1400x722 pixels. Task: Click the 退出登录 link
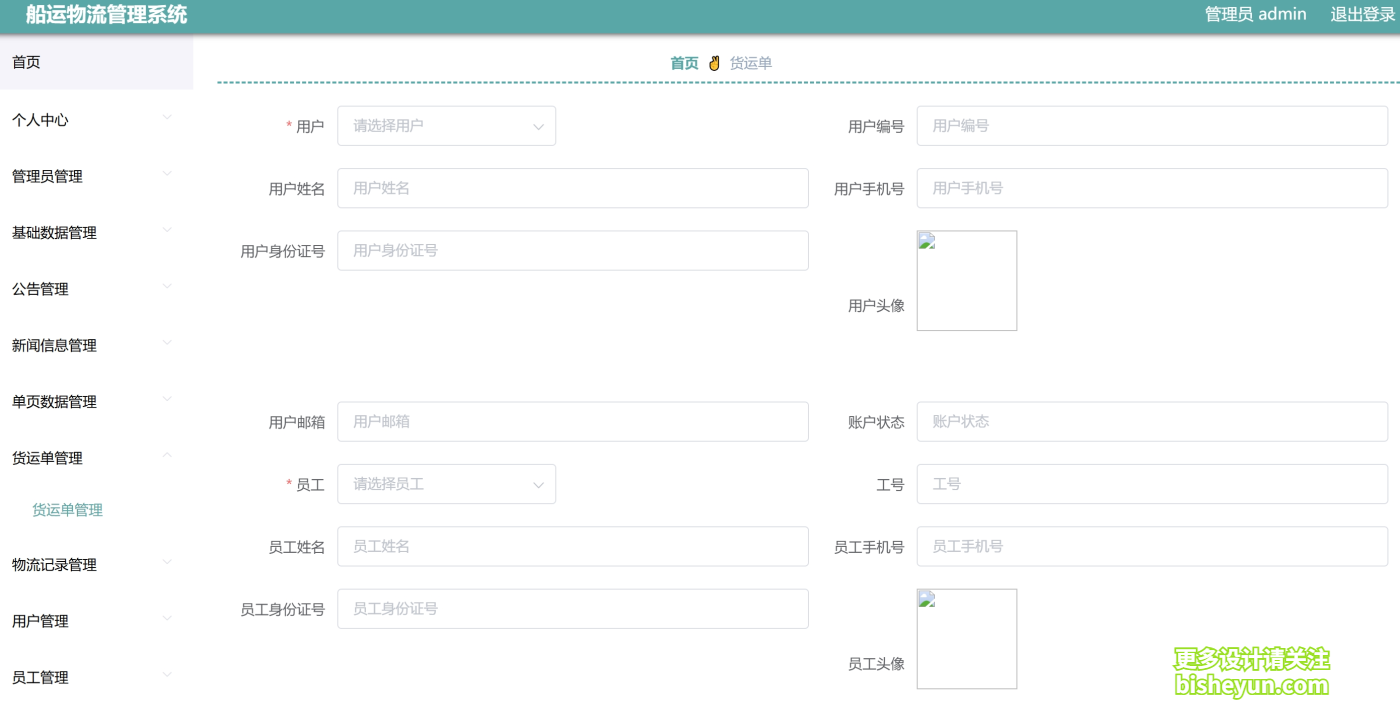1362,14
